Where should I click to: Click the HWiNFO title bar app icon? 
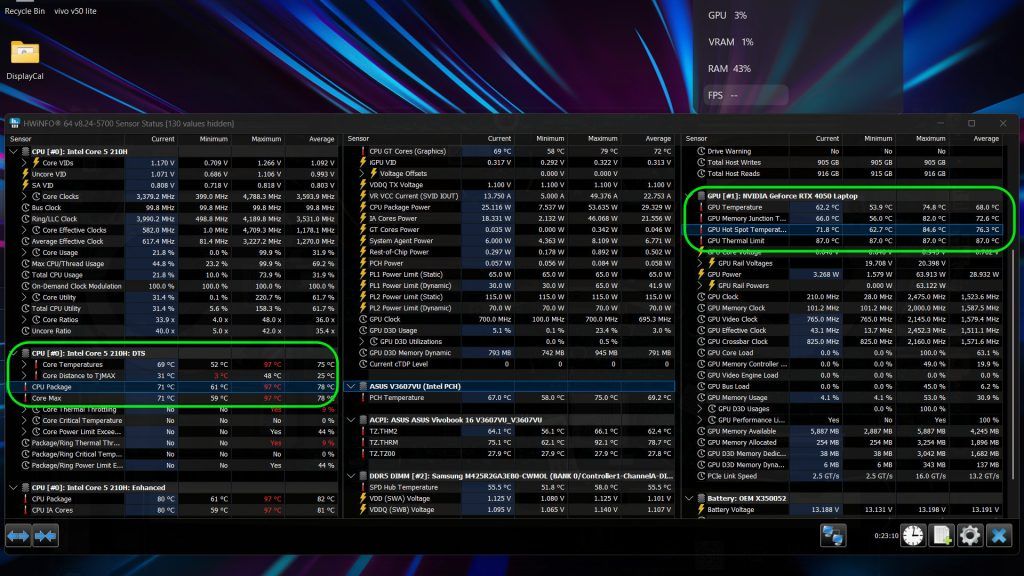click(14, 123)
